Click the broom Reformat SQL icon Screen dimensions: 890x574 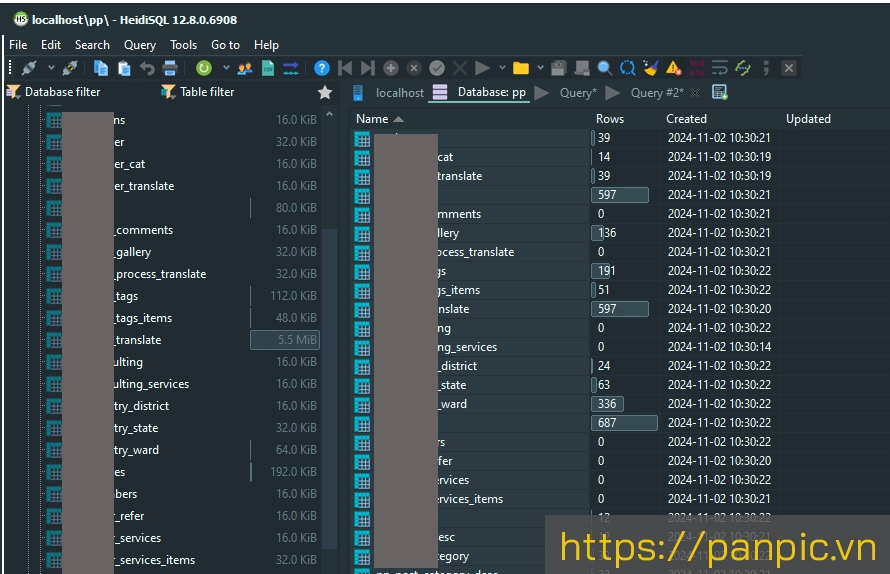[x=650, y=68]
